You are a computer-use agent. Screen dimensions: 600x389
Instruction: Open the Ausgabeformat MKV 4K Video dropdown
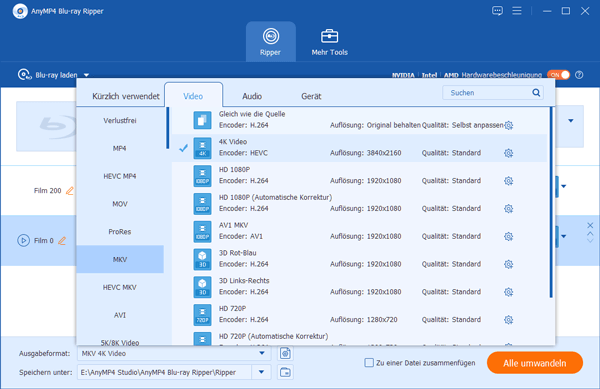174,353
